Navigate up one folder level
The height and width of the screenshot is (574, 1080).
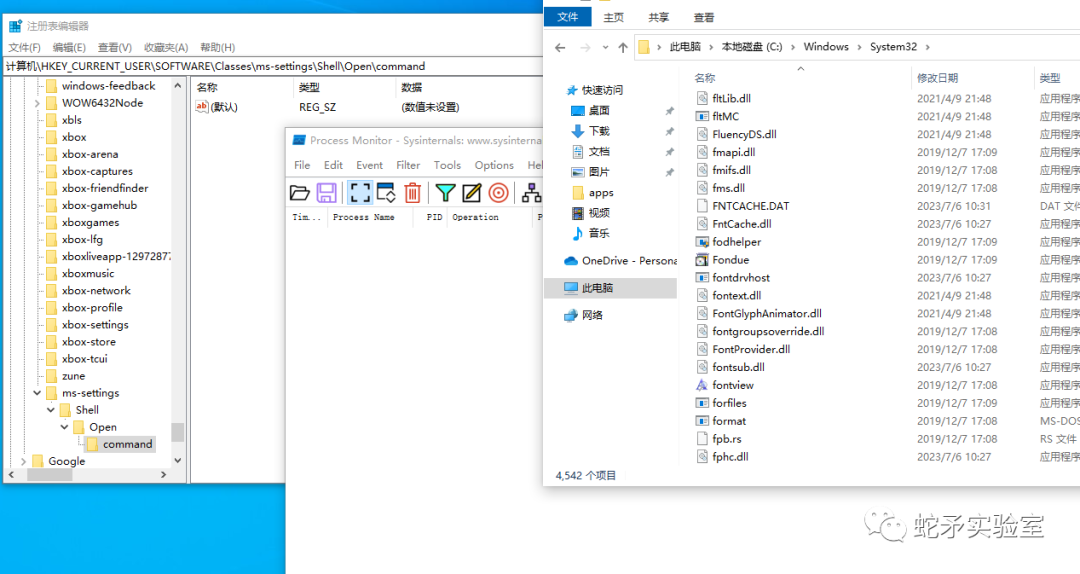(x=623, y=48)
